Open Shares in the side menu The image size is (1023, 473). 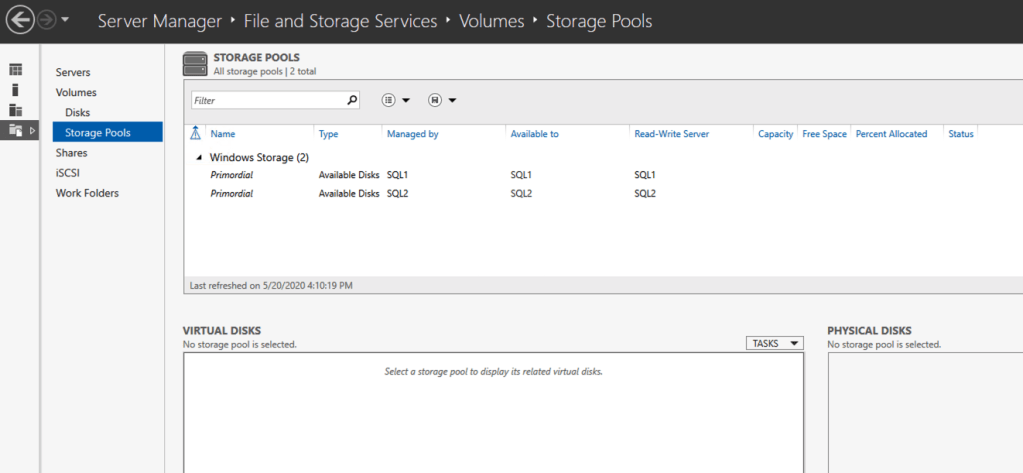coord(71,153)
